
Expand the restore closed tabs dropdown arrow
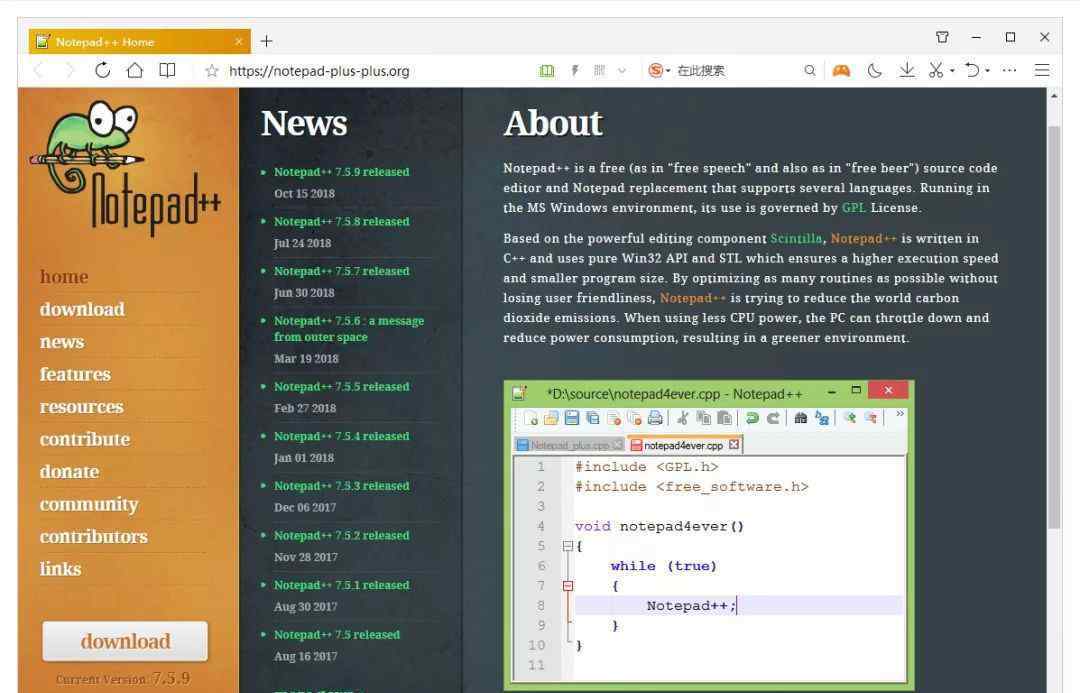(x=987, y=70)
